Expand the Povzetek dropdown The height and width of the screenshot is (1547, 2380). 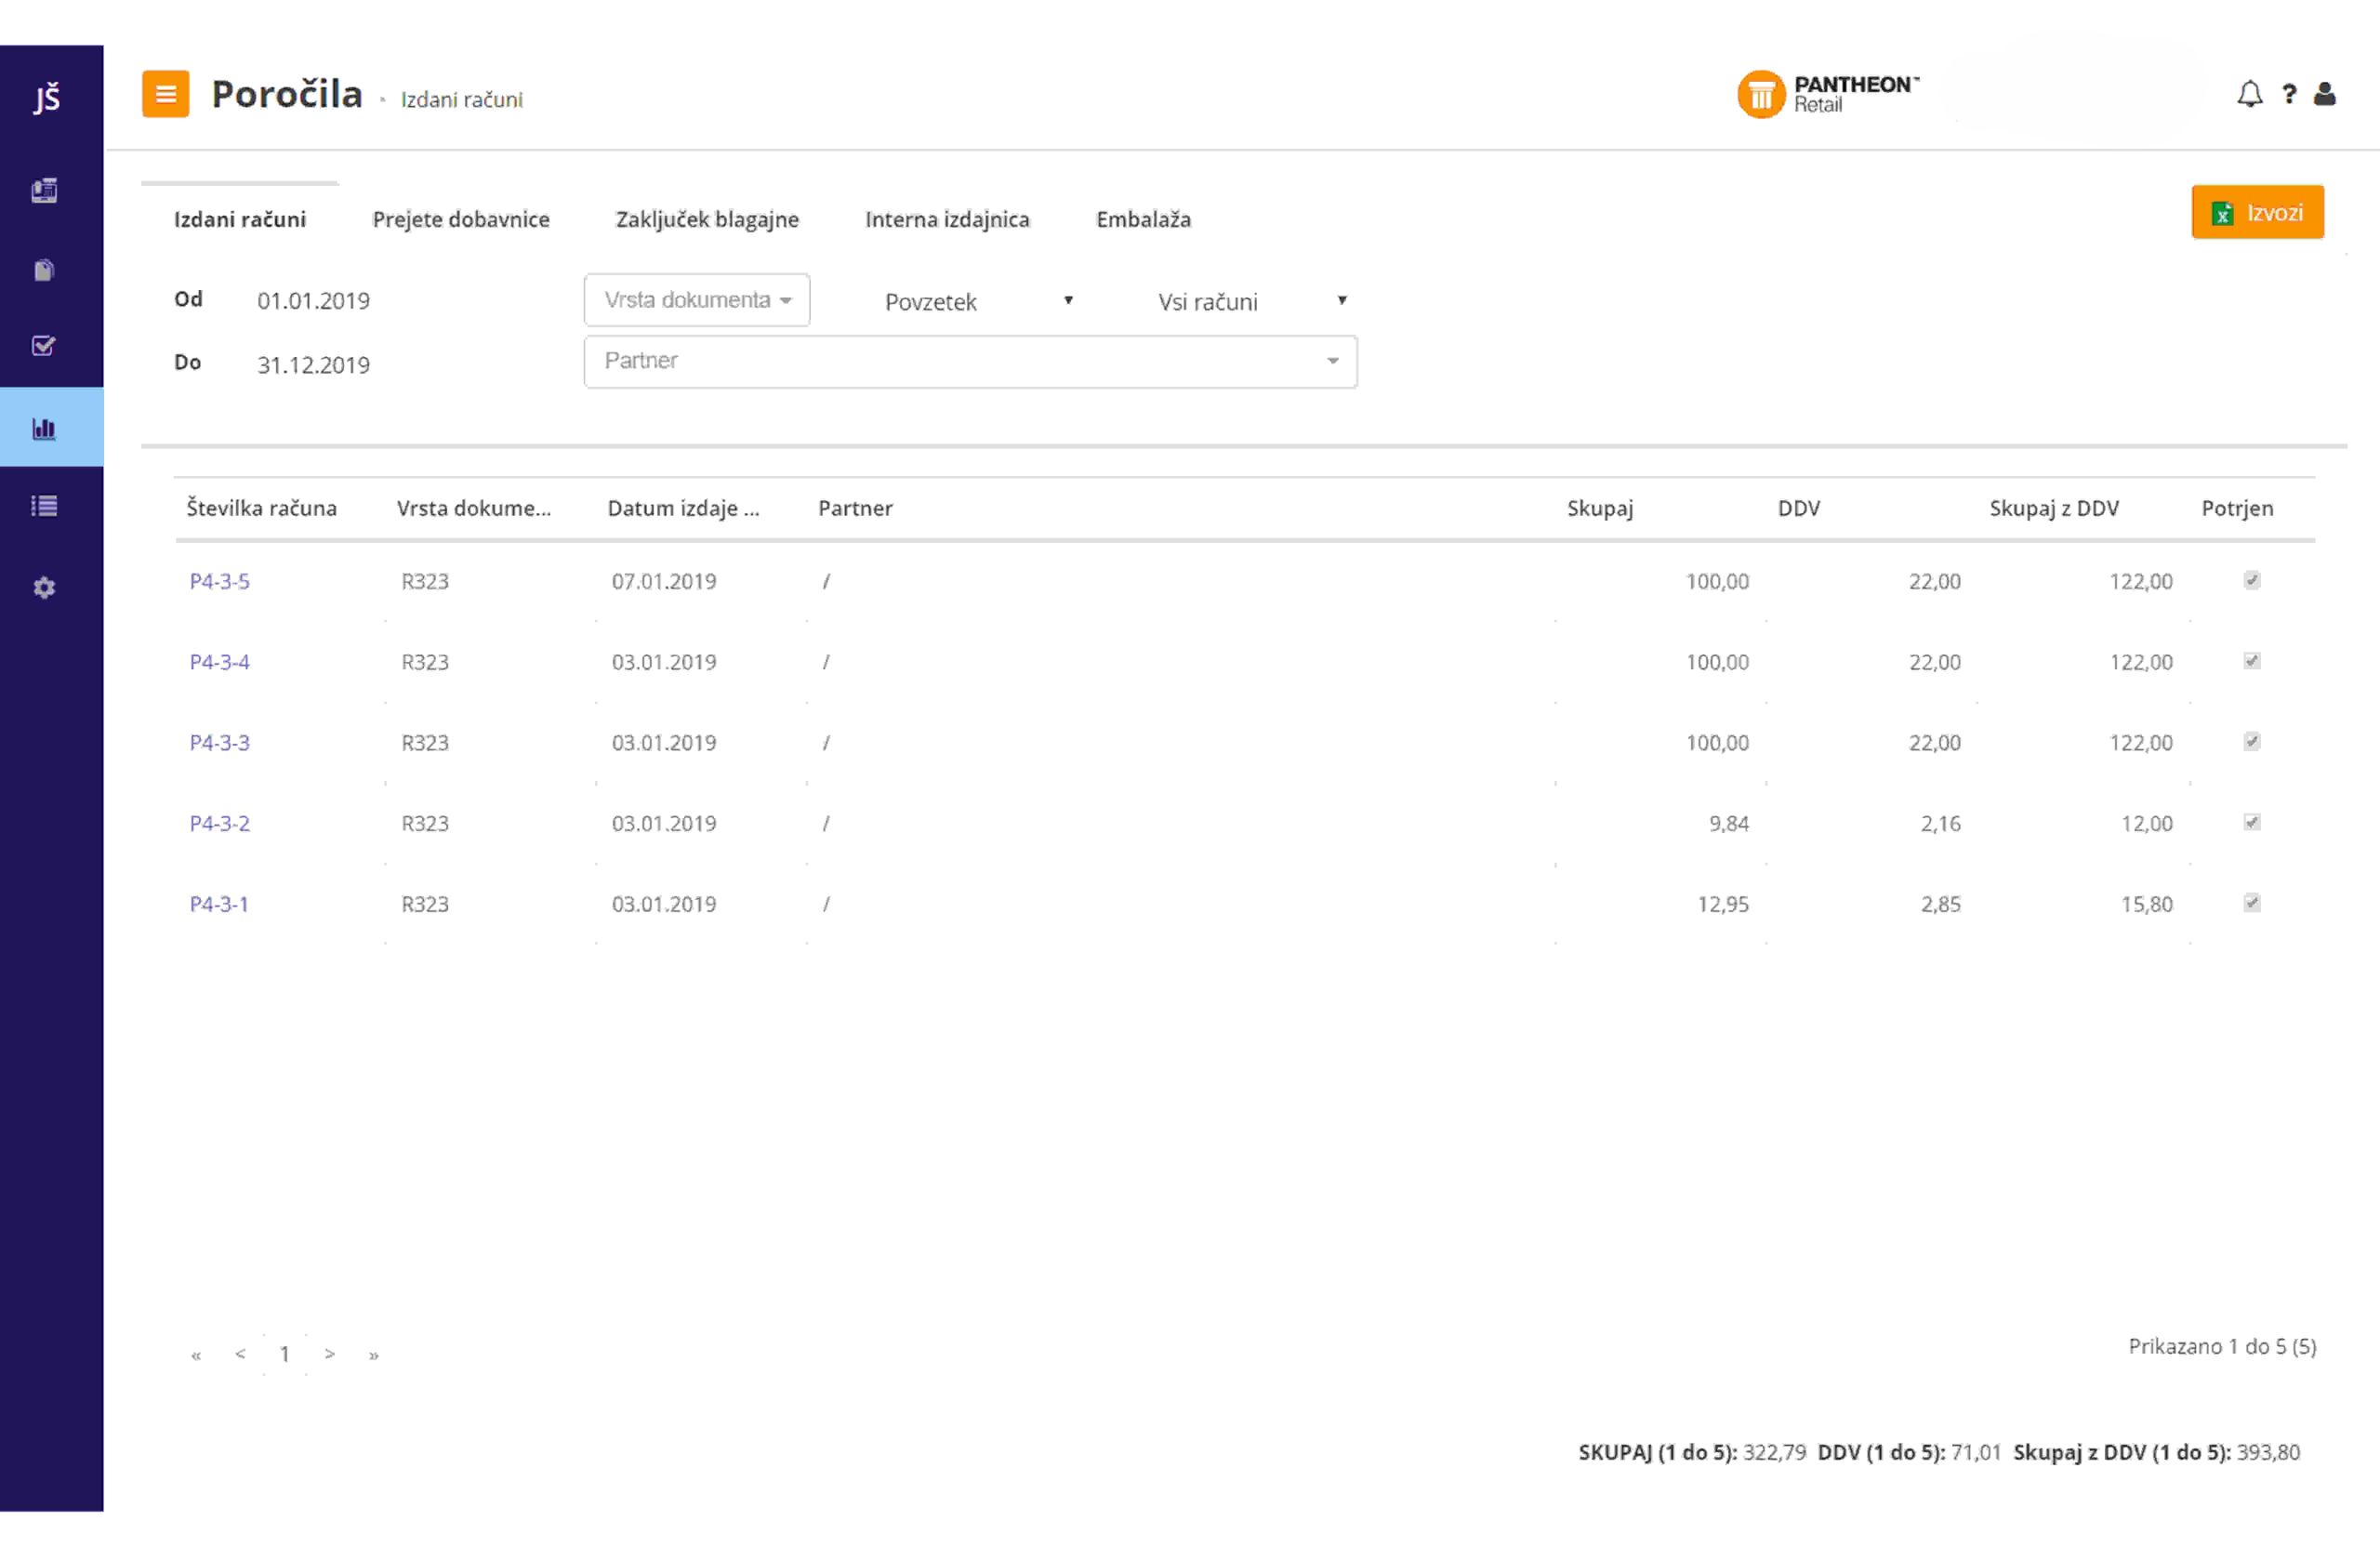click(x=977, y=301)
